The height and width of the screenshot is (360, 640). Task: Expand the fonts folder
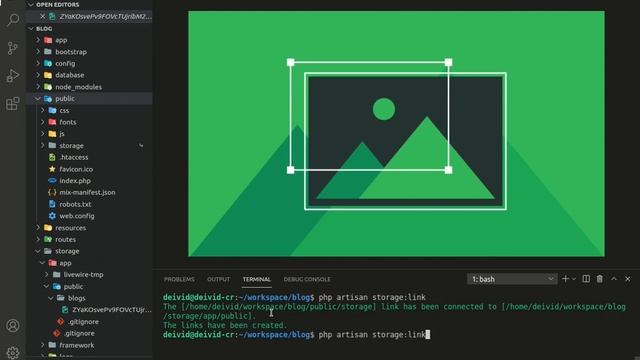[89, 122]
